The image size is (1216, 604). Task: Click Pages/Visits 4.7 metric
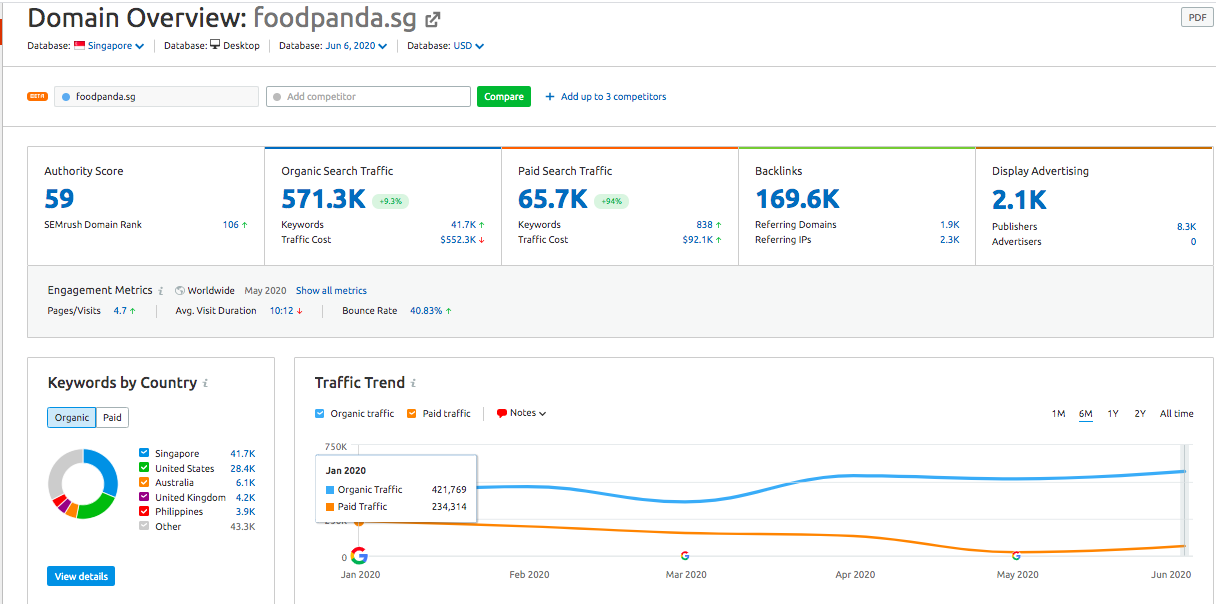point(119,311)
